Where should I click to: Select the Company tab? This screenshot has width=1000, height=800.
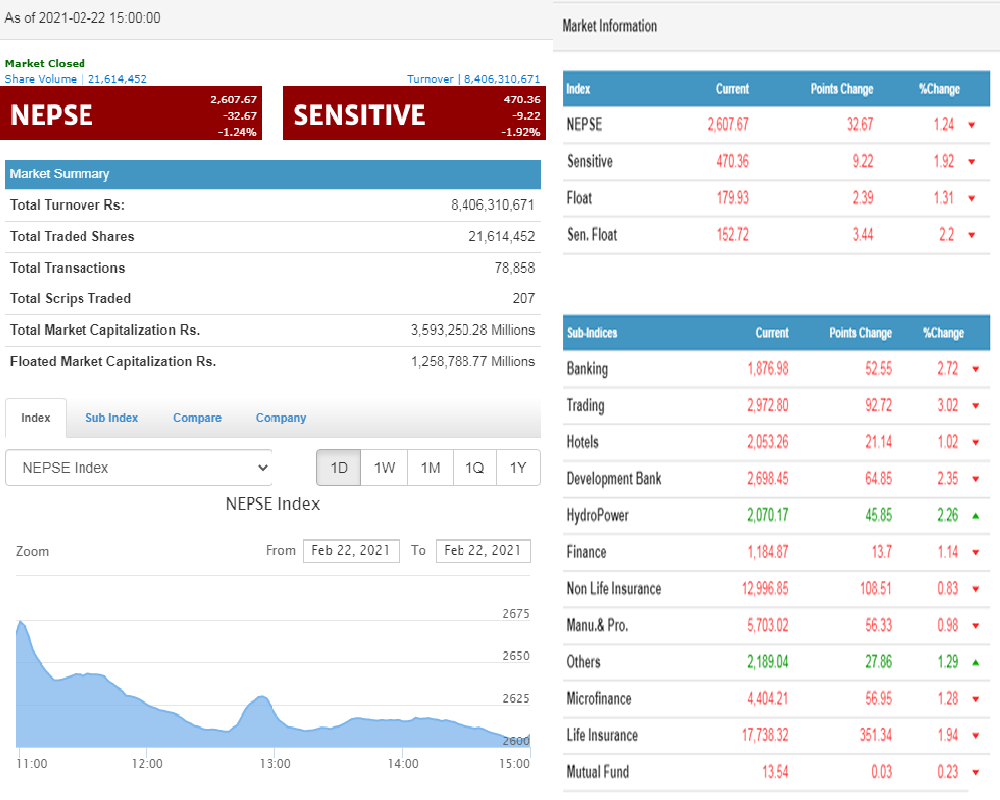(x=281, y=418)
